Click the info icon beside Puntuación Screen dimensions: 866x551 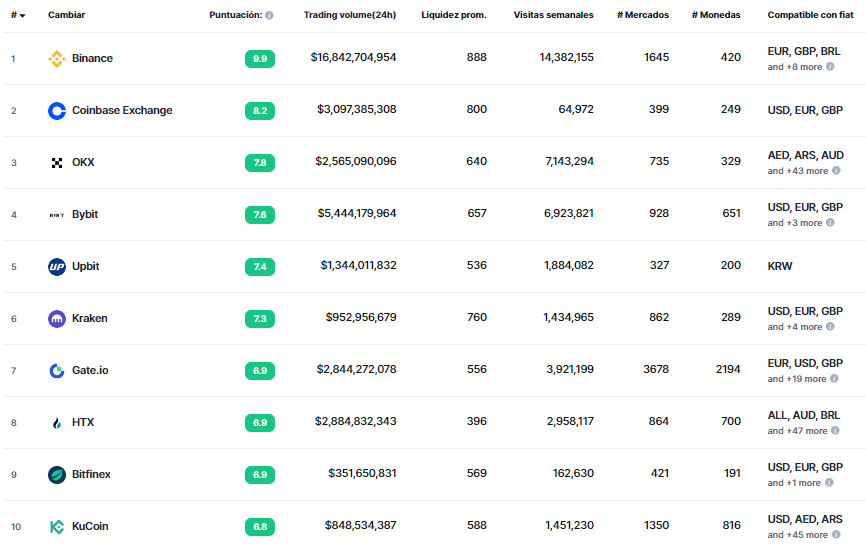pos(269,15)
